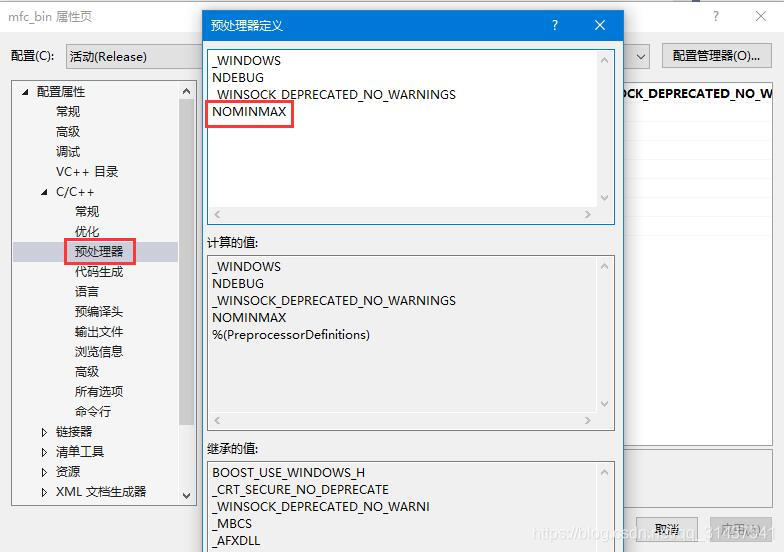Image resolution: width=784 pixels, height=552 pixels.
Task: Click down arrow of definitions edit box scrollbar
Action: [x=604, y=198]
